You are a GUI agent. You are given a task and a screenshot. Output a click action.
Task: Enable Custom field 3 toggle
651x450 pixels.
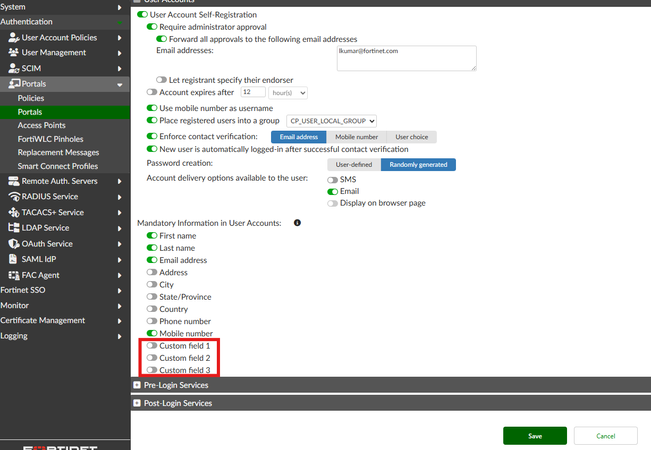pos(152,370)
